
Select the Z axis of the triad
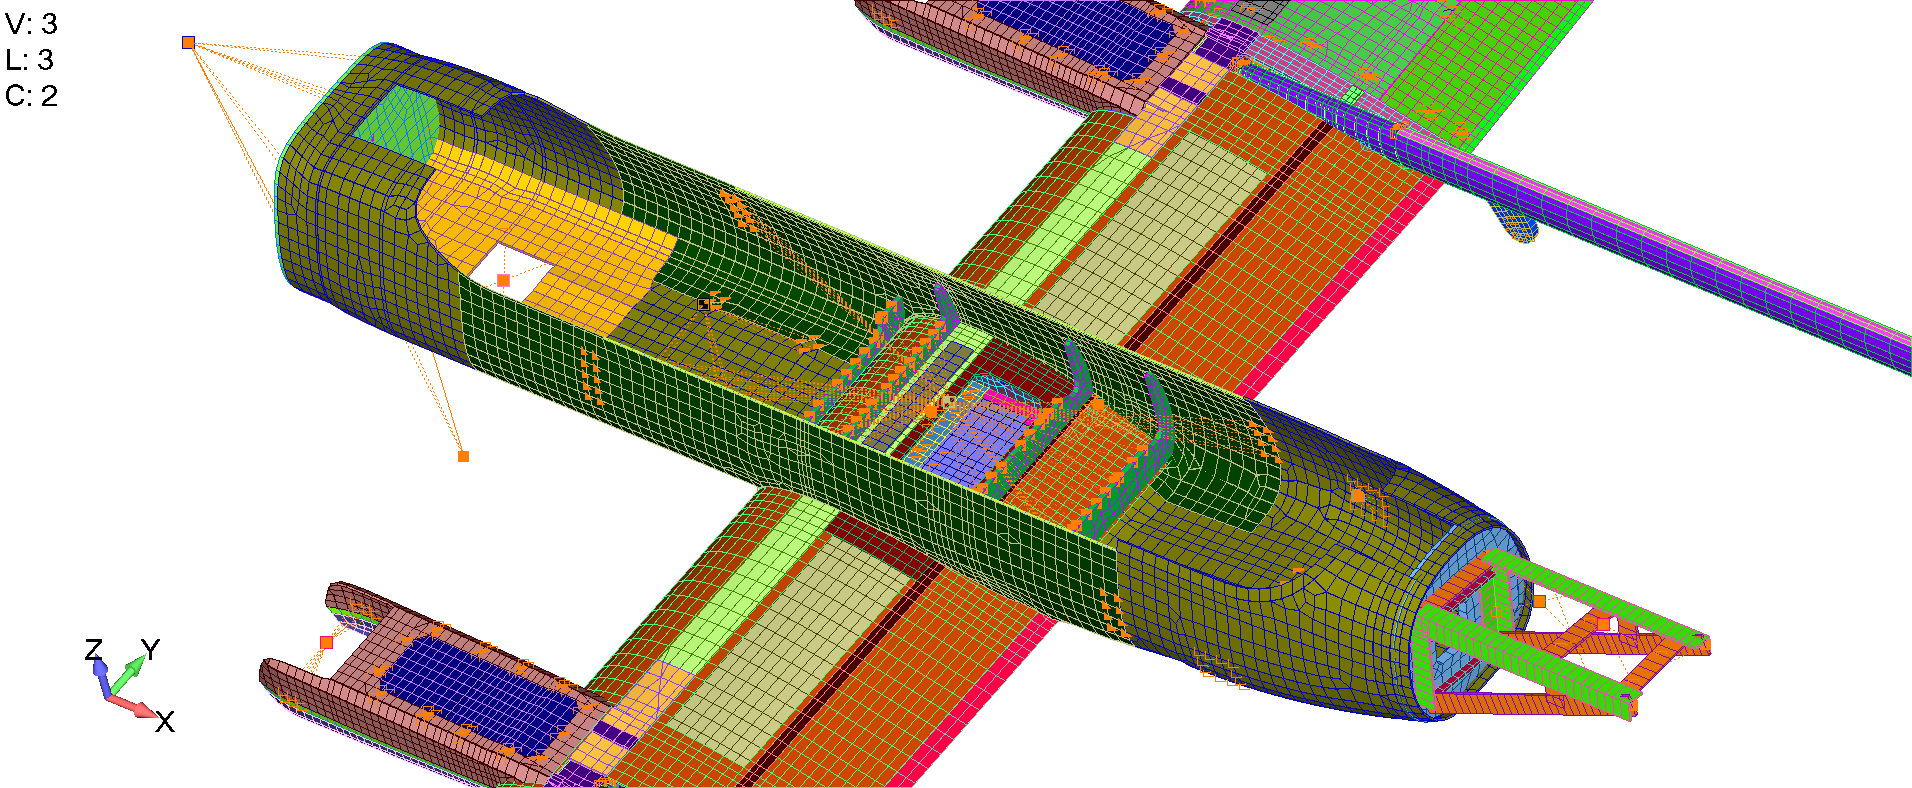pyautogui.click(x=96, y=668)
